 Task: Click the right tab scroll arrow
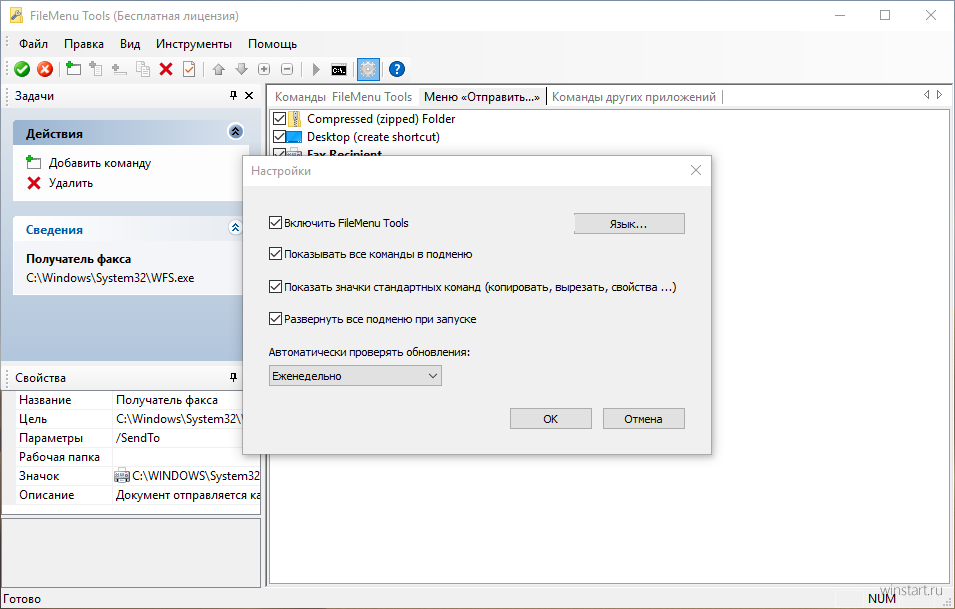point(940,94)
